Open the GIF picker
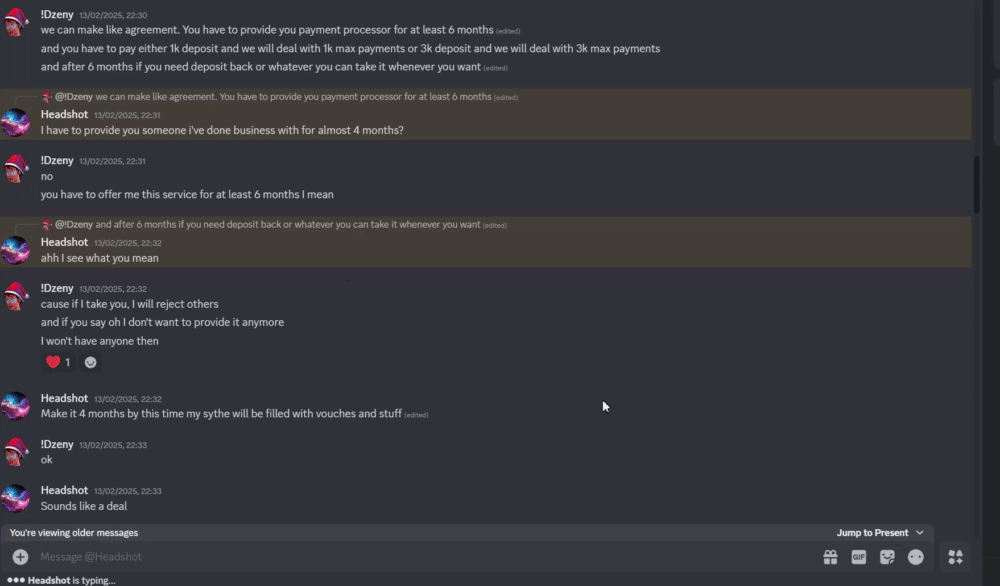 [x=859, y=557]
